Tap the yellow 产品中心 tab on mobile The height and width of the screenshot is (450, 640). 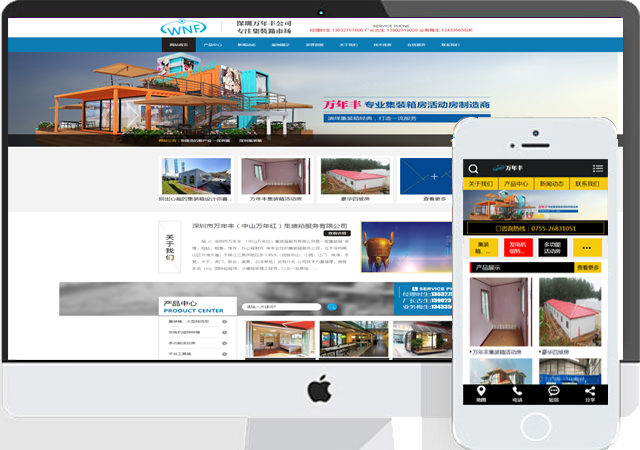(516, 184)
